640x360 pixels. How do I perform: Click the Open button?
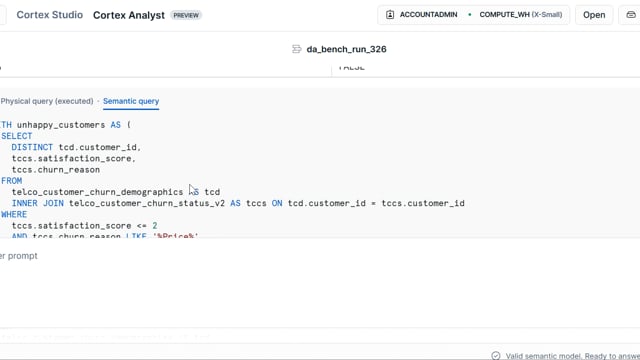click(x=594, y=15)
